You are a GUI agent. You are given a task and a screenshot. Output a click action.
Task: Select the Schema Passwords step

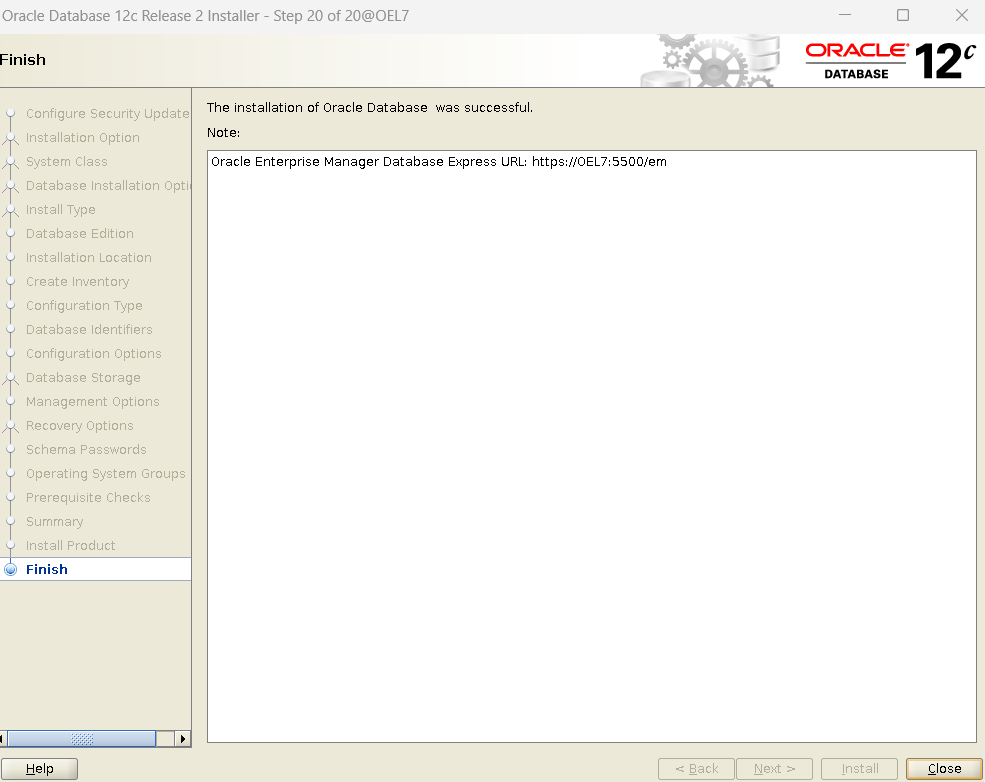point(86,450)
